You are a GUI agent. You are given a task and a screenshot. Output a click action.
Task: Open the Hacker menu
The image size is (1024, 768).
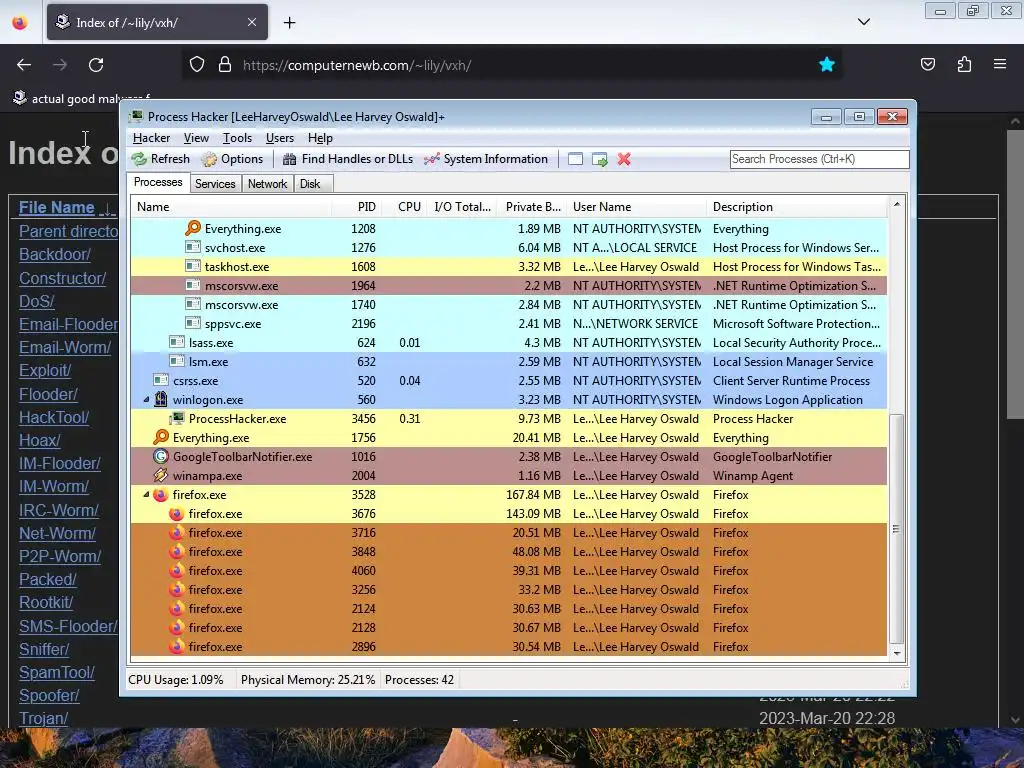click(151, 138)
